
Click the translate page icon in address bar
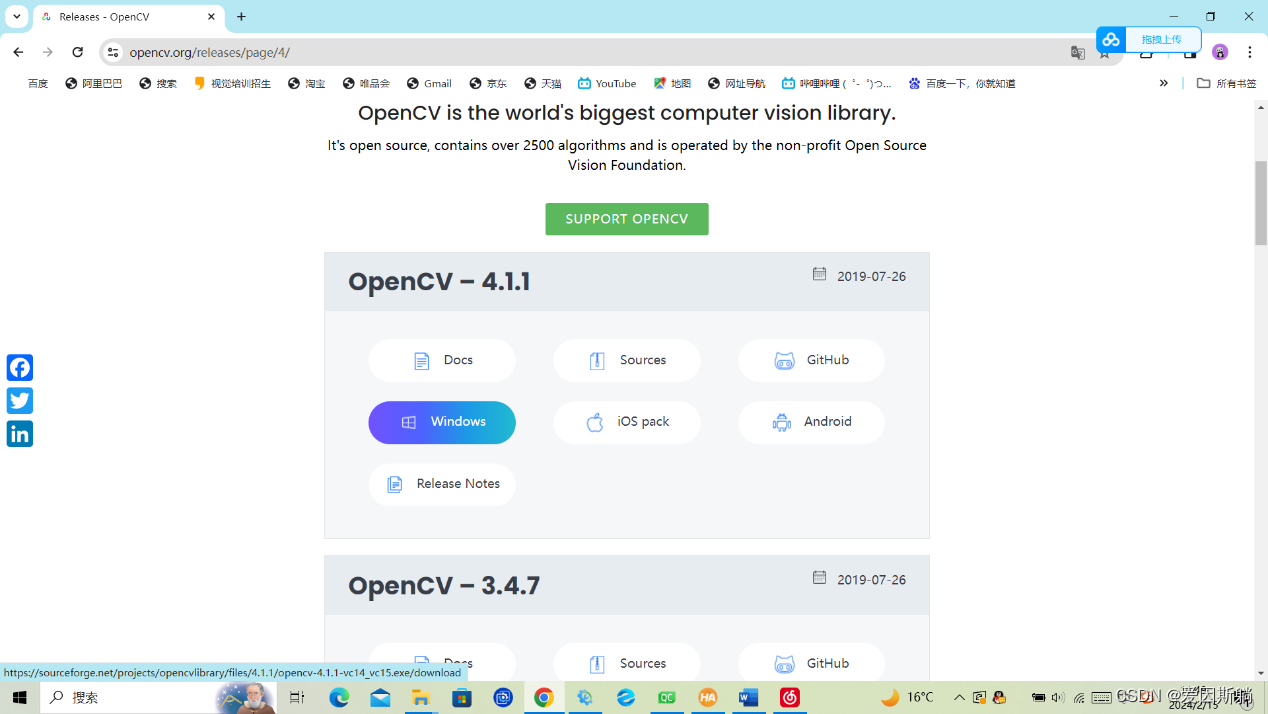pyautogui.click(x=1077, y=52)
